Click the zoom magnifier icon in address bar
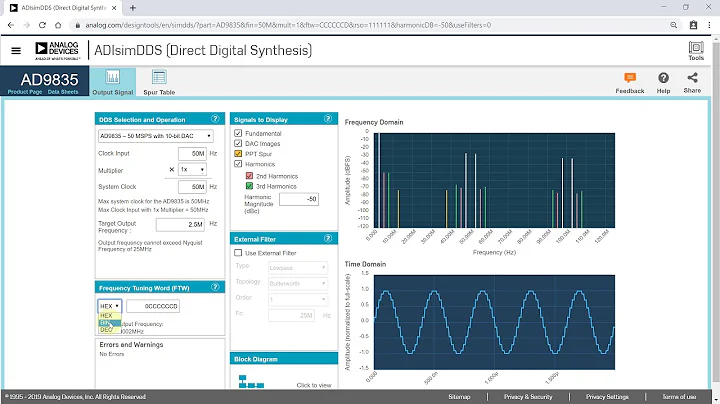The height and width of the screenshot is (404, 720). click(674, 25)
